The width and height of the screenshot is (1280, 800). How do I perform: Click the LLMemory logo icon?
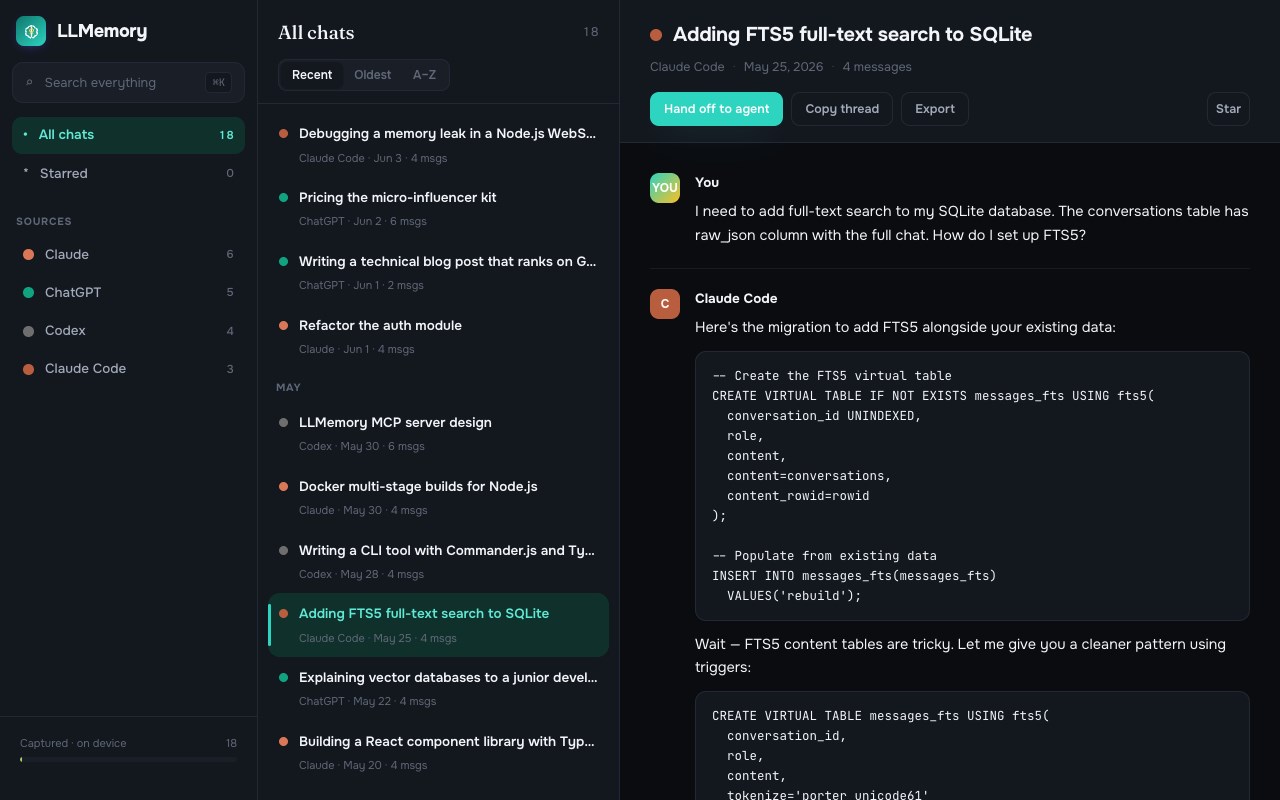pyautogui.click(x=31, y=31)
